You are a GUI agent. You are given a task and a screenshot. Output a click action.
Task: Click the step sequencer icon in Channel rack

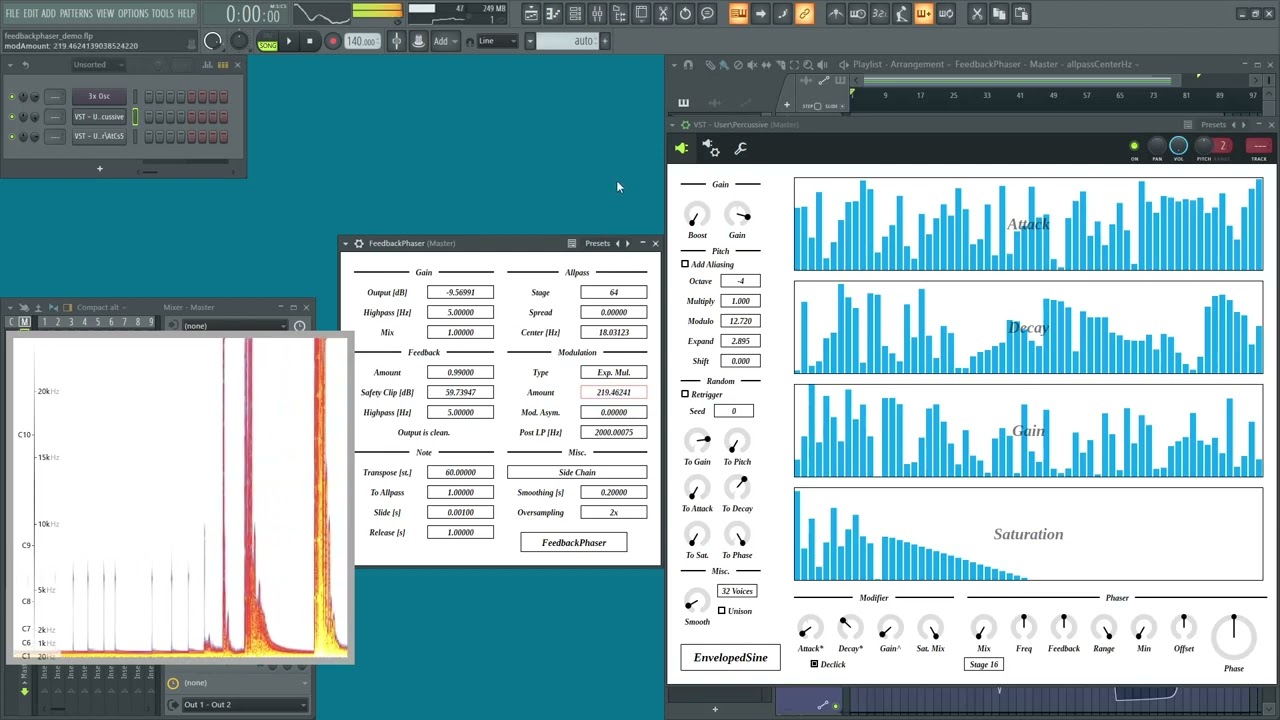point(223,65)
